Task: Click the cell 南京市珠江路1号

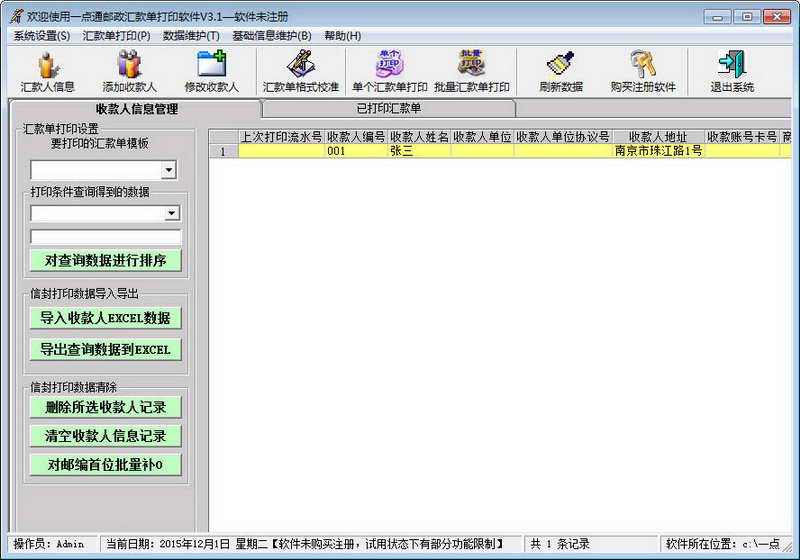Action: tap(658, 151)
